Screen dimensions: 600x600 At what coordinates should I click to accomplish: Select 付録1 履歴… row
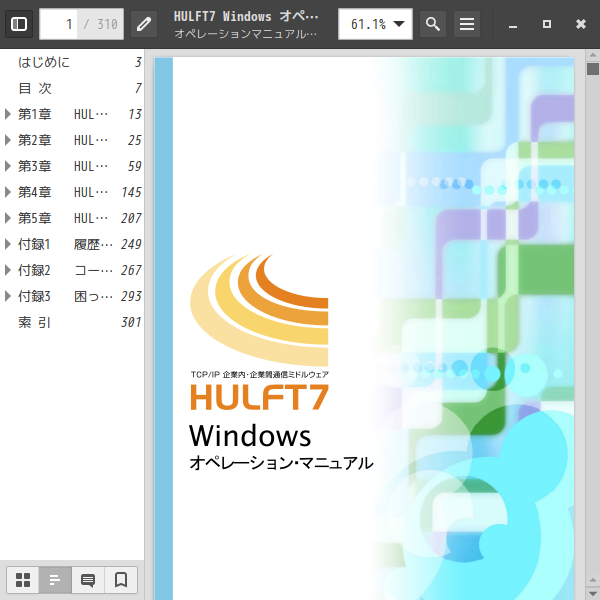click(x=72, y=244)
